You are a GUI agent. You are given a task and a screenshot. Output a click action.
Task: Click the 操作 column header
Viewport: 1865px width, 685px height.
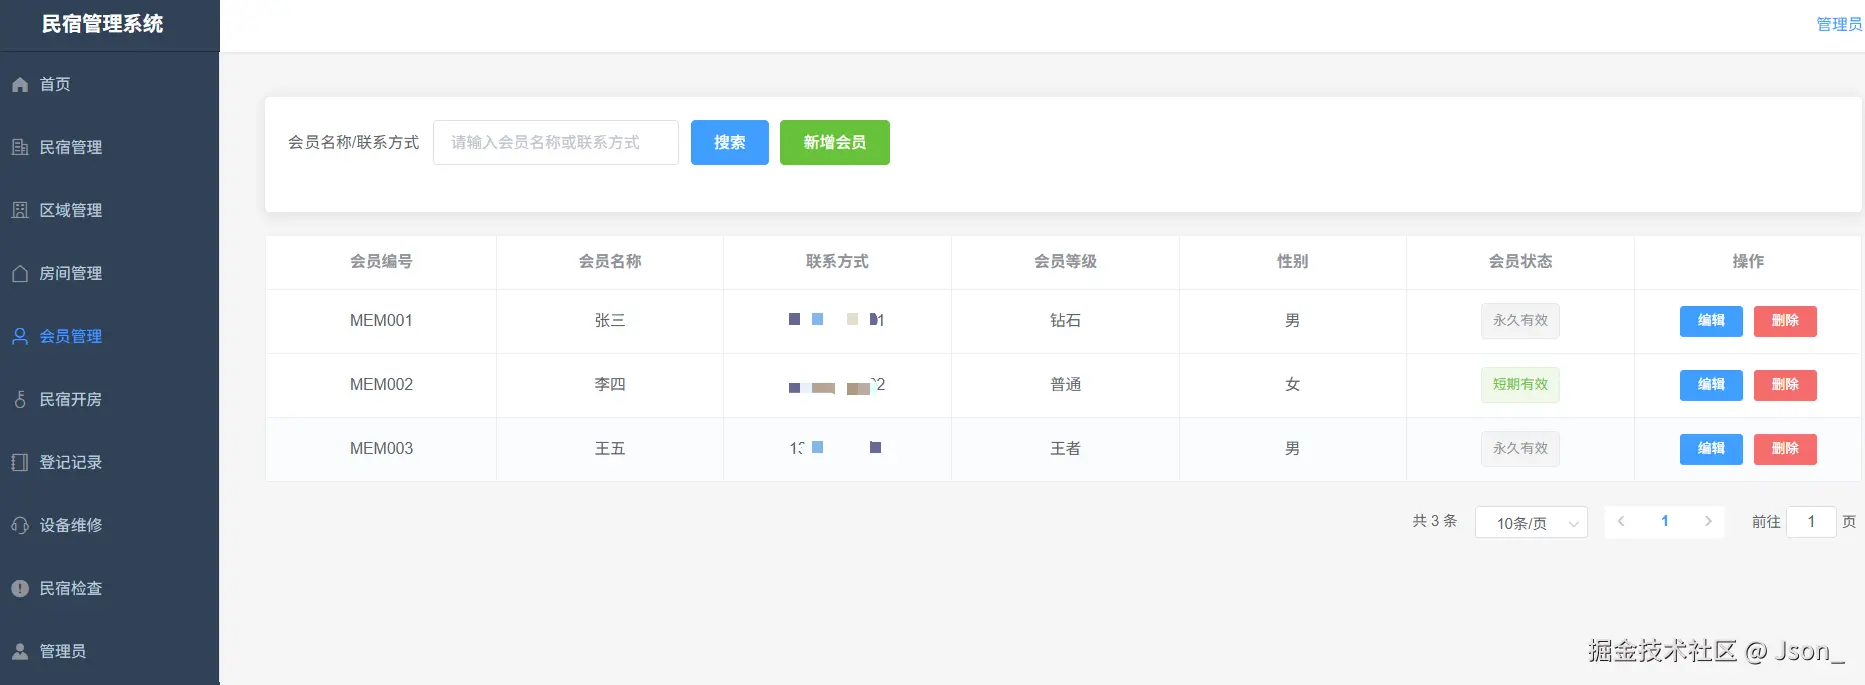pos(1748,262)
